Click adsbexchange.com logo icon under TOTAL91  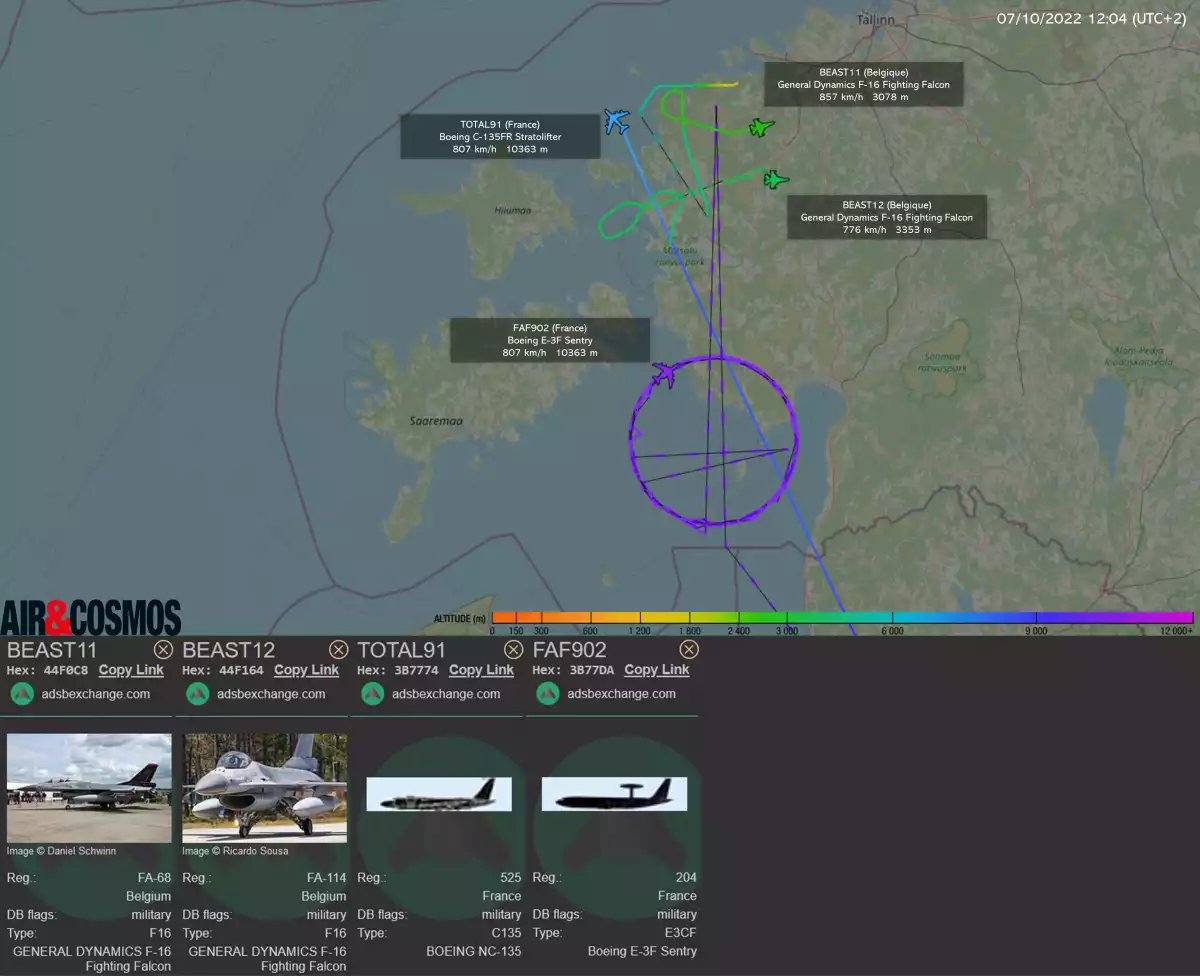[373, 693]
